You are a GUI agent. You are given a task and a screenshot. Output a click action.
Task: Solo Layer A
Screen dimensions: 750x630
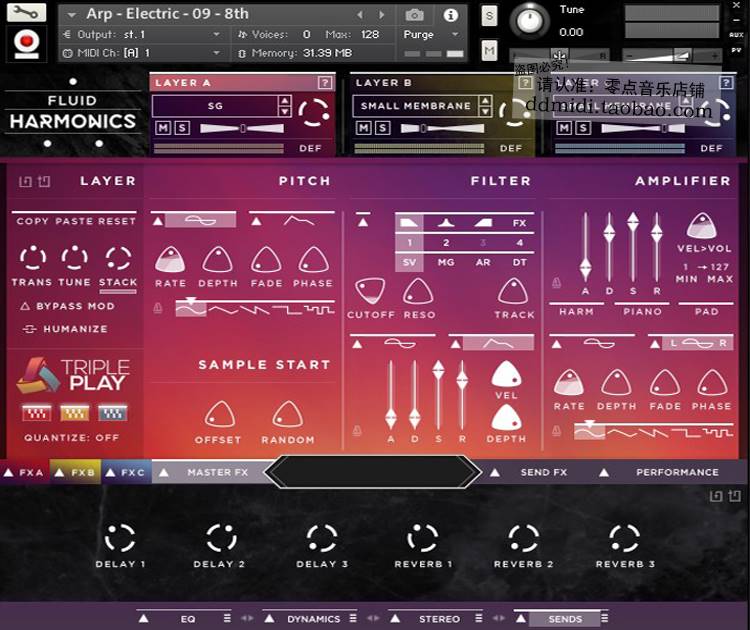pyautogui.click(x=182, y=128)
